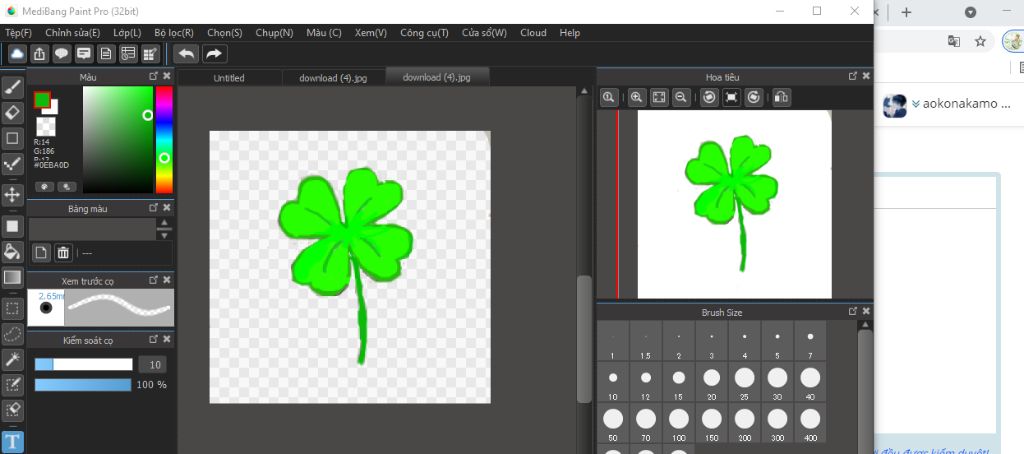Click the brush size slider bar
Screen dimensions: 1024x454
pyautogui.click(x=84, y=365)
